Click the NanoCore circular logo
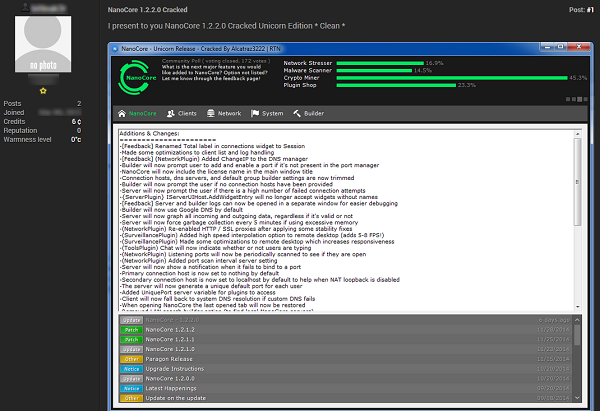 [137, 78]
